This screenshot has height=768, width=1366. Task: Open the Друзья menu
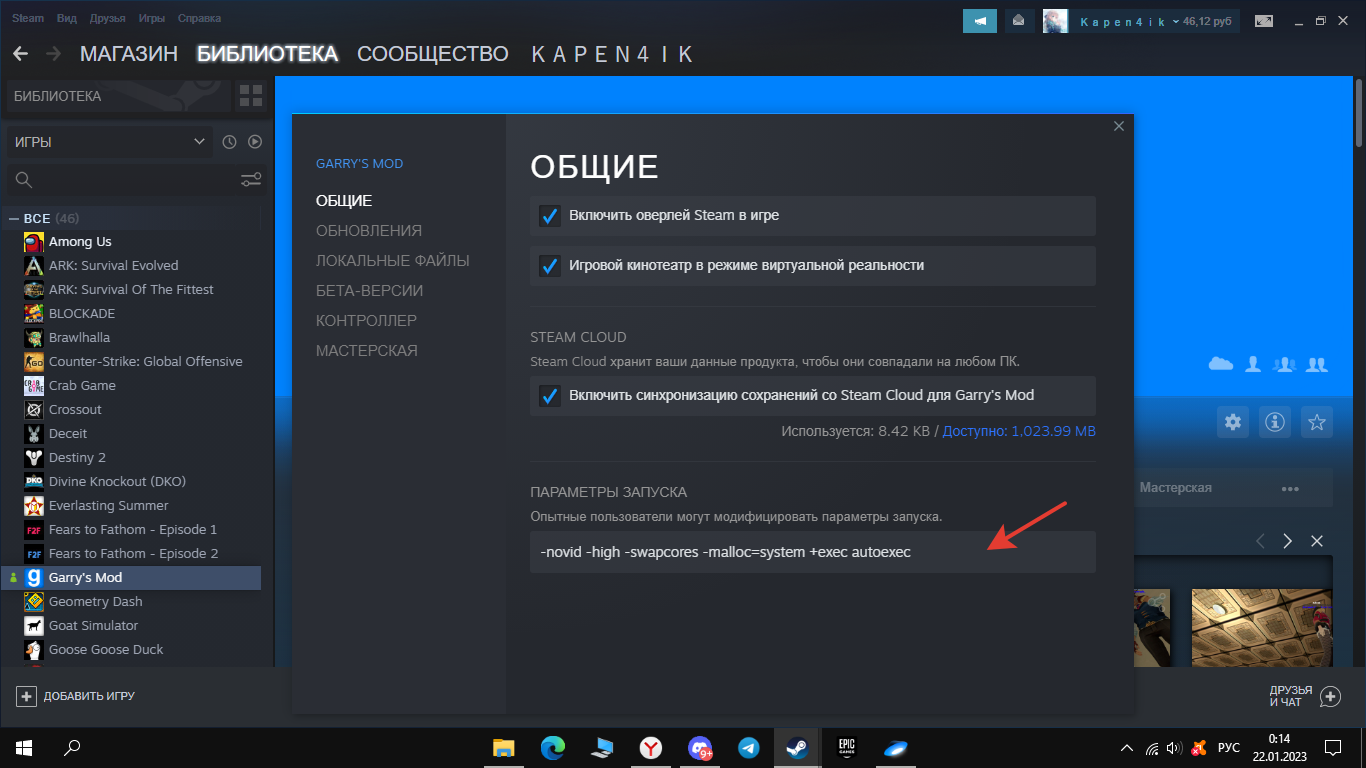click(x=108, y=18)
